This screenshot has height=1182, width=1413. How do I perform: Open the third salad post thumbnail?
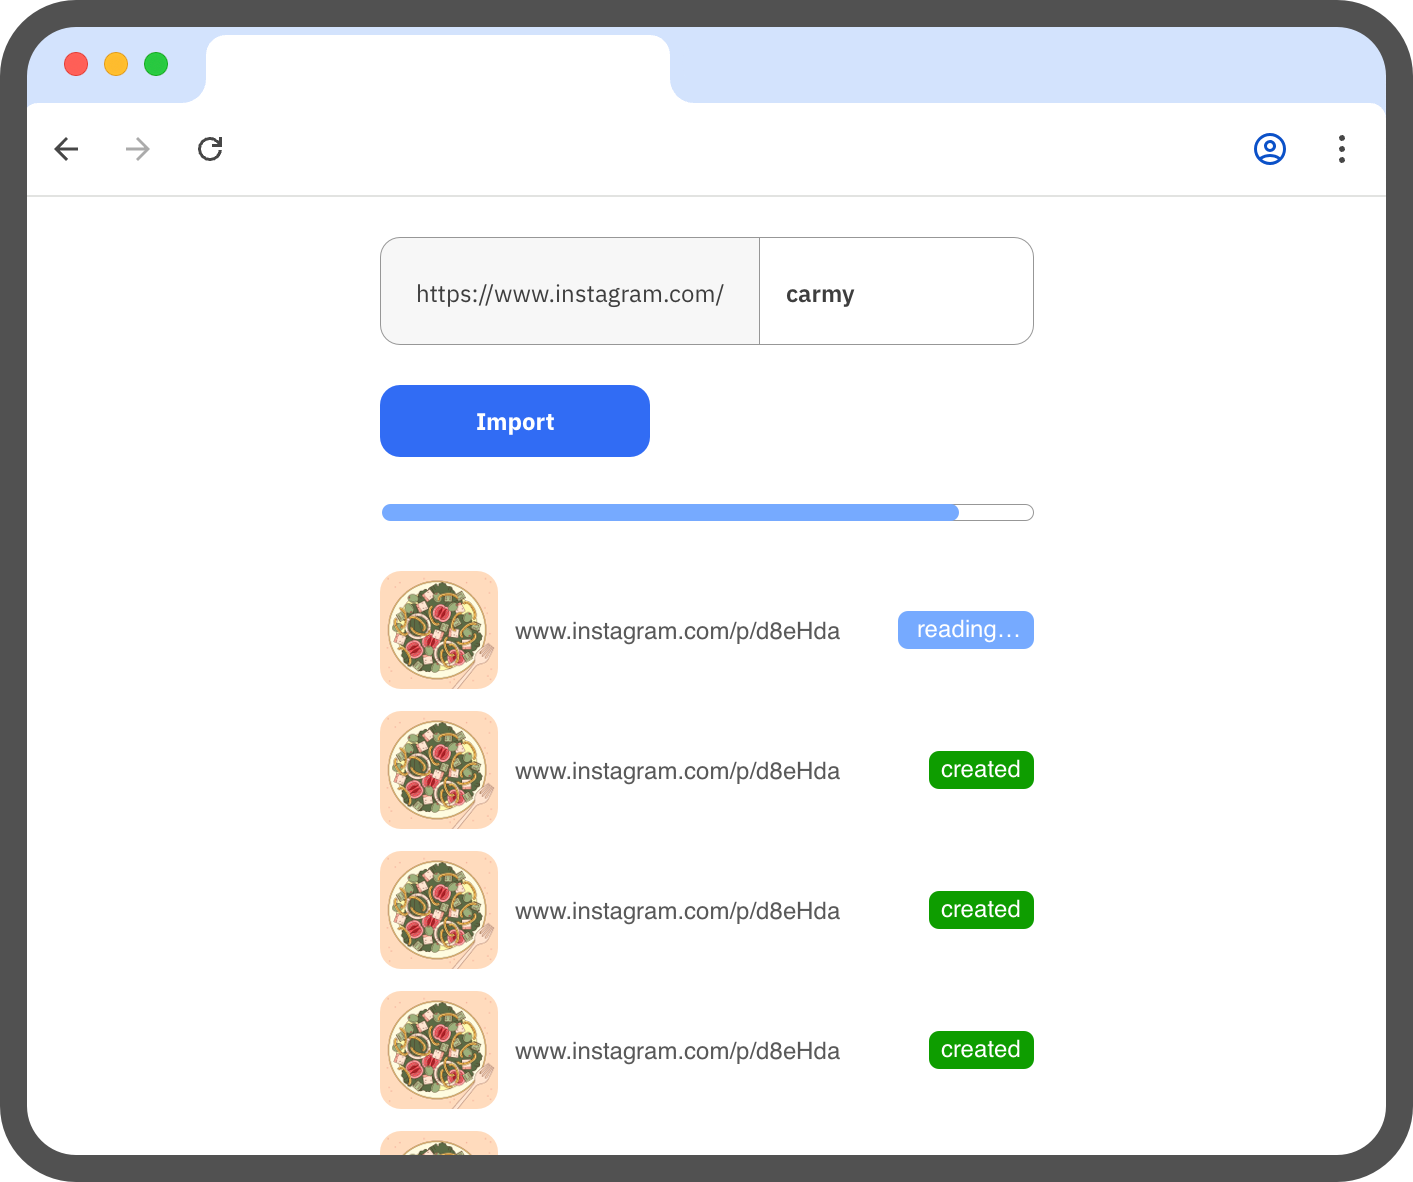[438, 910]
